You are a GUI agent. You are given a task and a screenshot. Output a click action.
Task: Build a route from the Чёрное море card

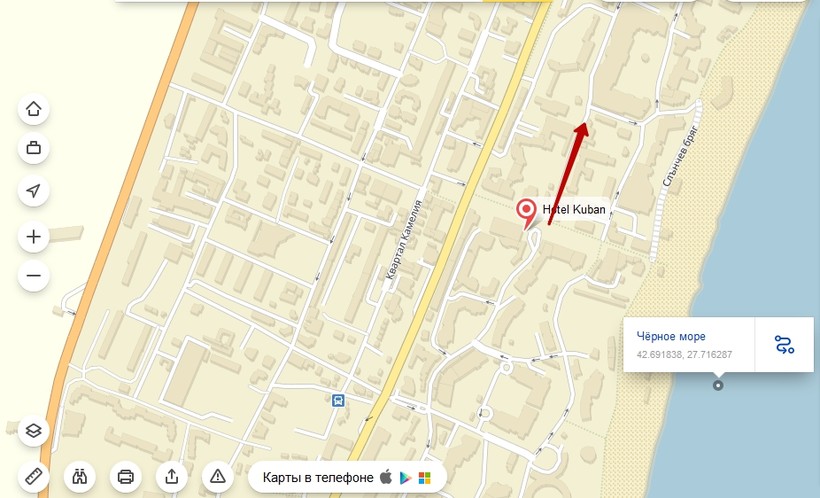coord(784,344)
